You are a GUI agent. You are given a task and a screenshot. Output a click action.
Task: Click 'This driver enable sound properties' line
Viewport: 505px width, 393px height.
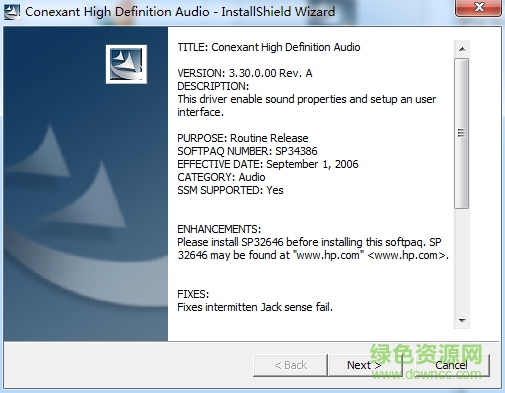point(307,99)
